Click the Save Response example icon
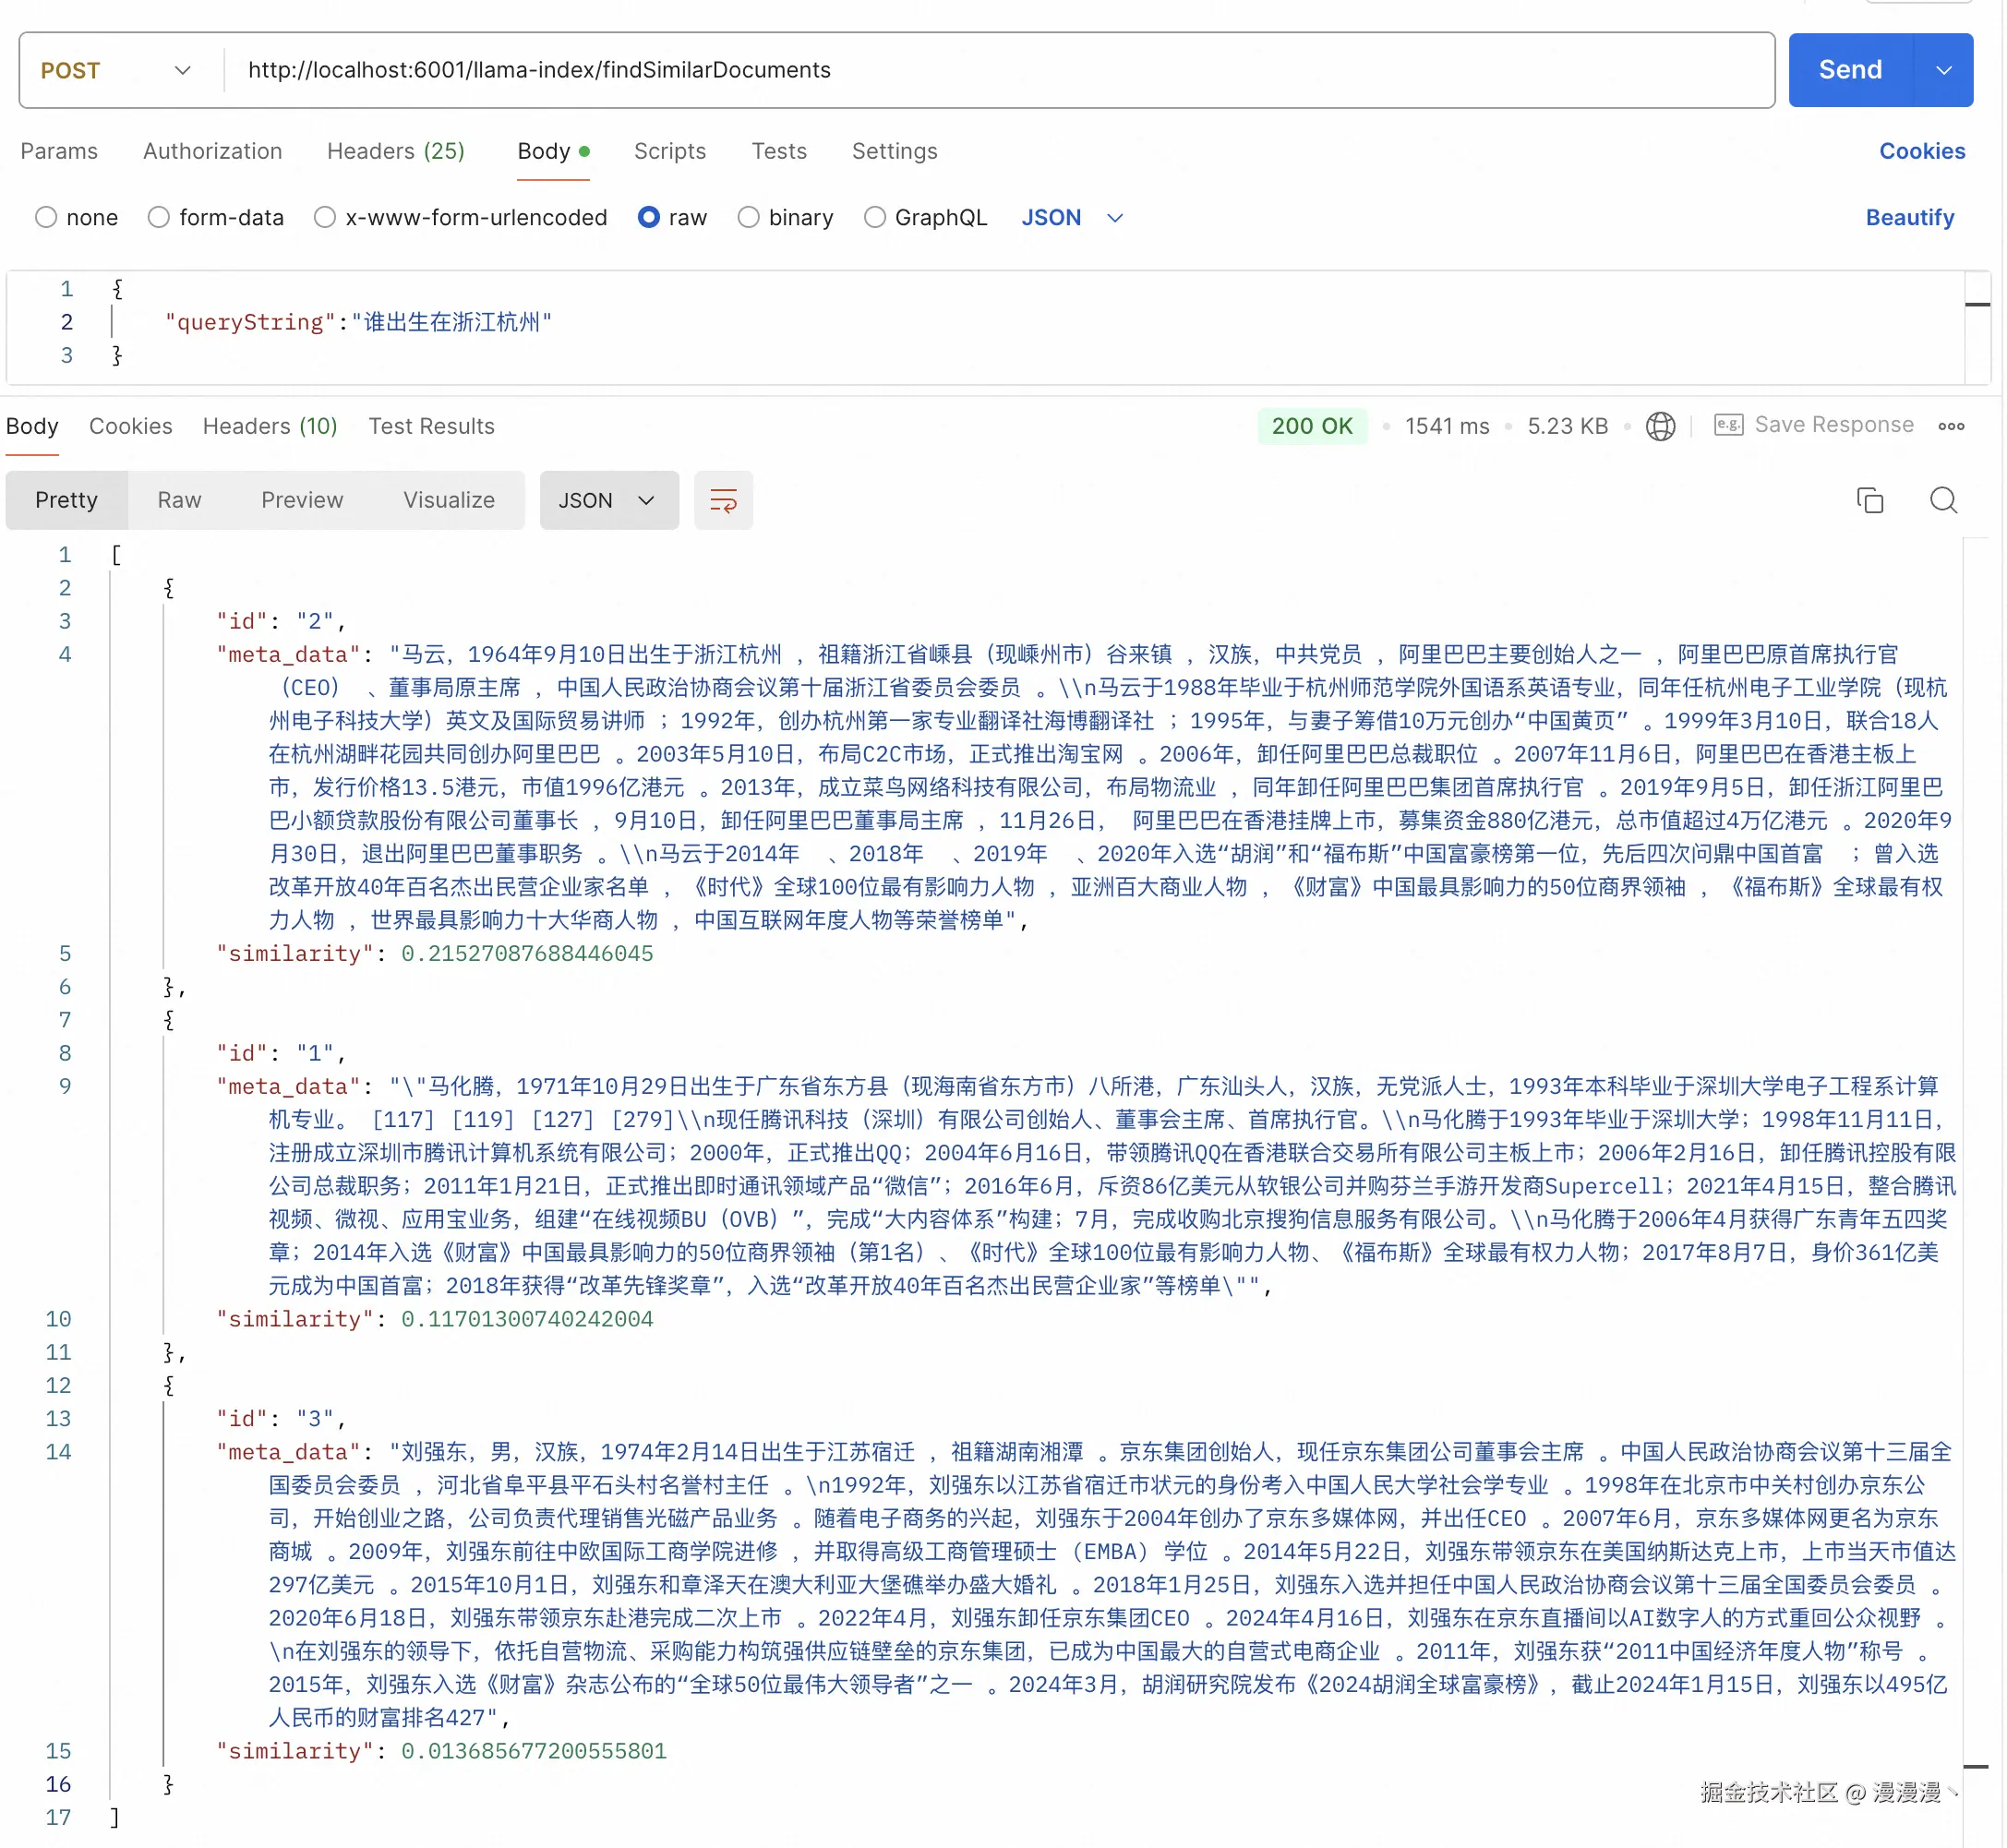The height and width of the screenshot is (1848, 2007). pyautogui.click(x=1728, y=425)
